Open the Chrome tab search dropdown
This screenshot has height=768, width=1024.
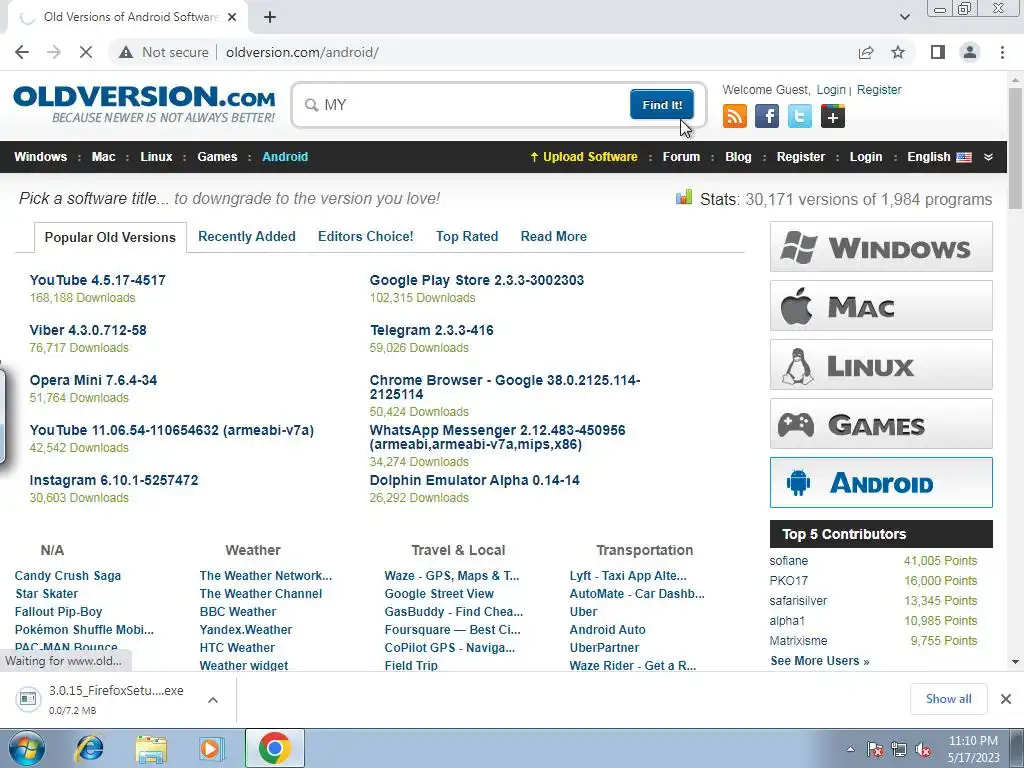904,17
